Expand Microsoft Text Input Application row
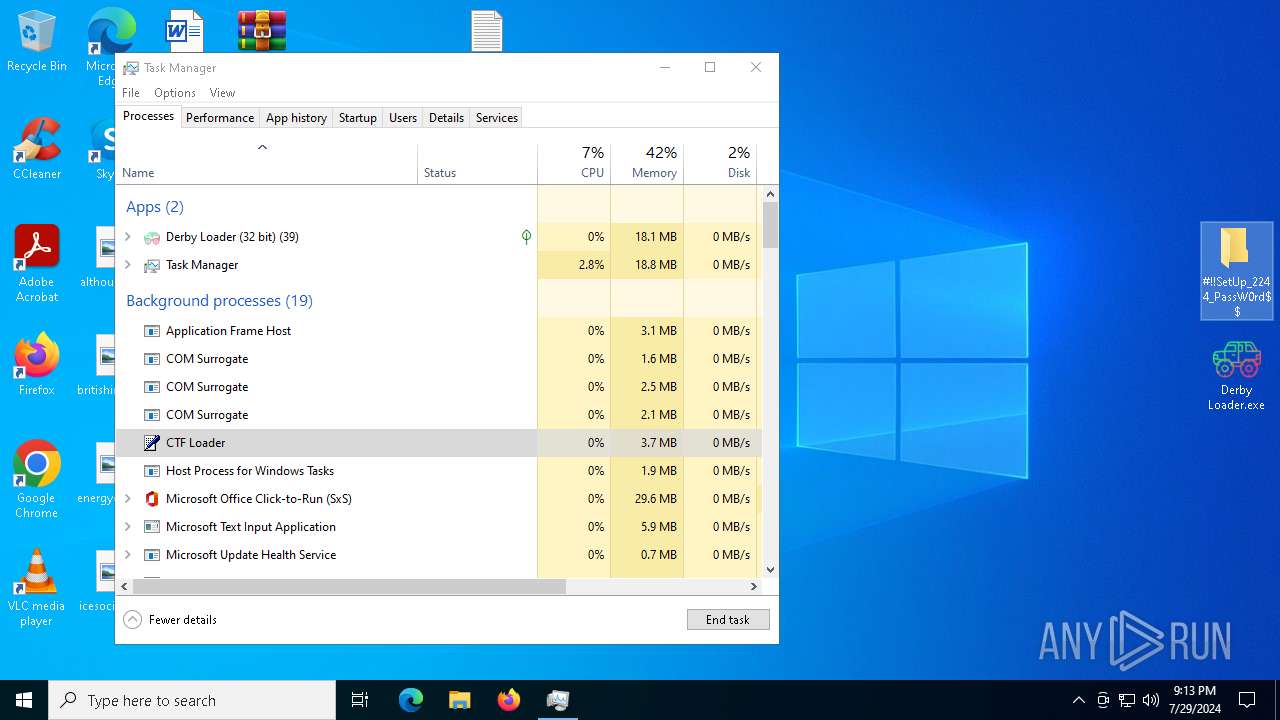Image resolution: width=1280 pixels, height=720 pixels. pyautogui.click(x=128, y=527)
